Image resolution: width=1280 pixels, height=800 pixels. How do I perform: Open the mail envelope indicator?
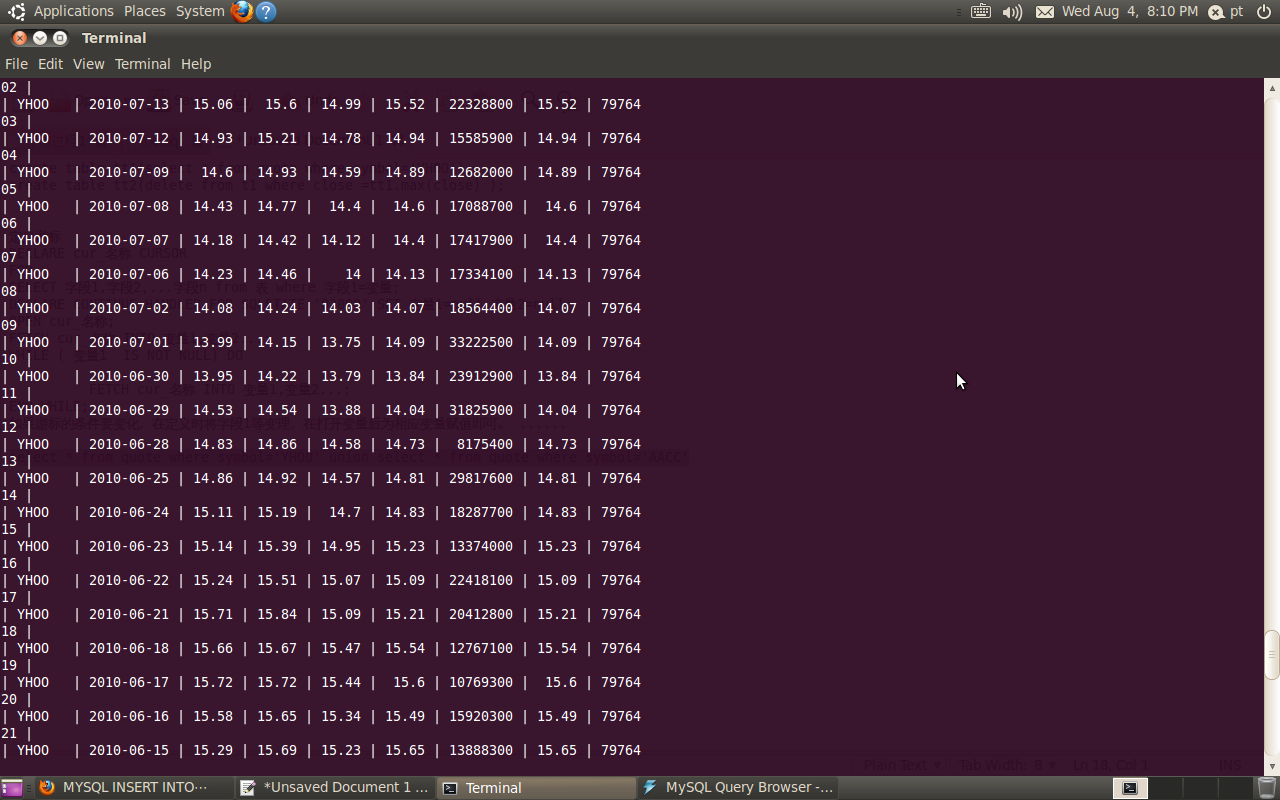(1044, 12)
